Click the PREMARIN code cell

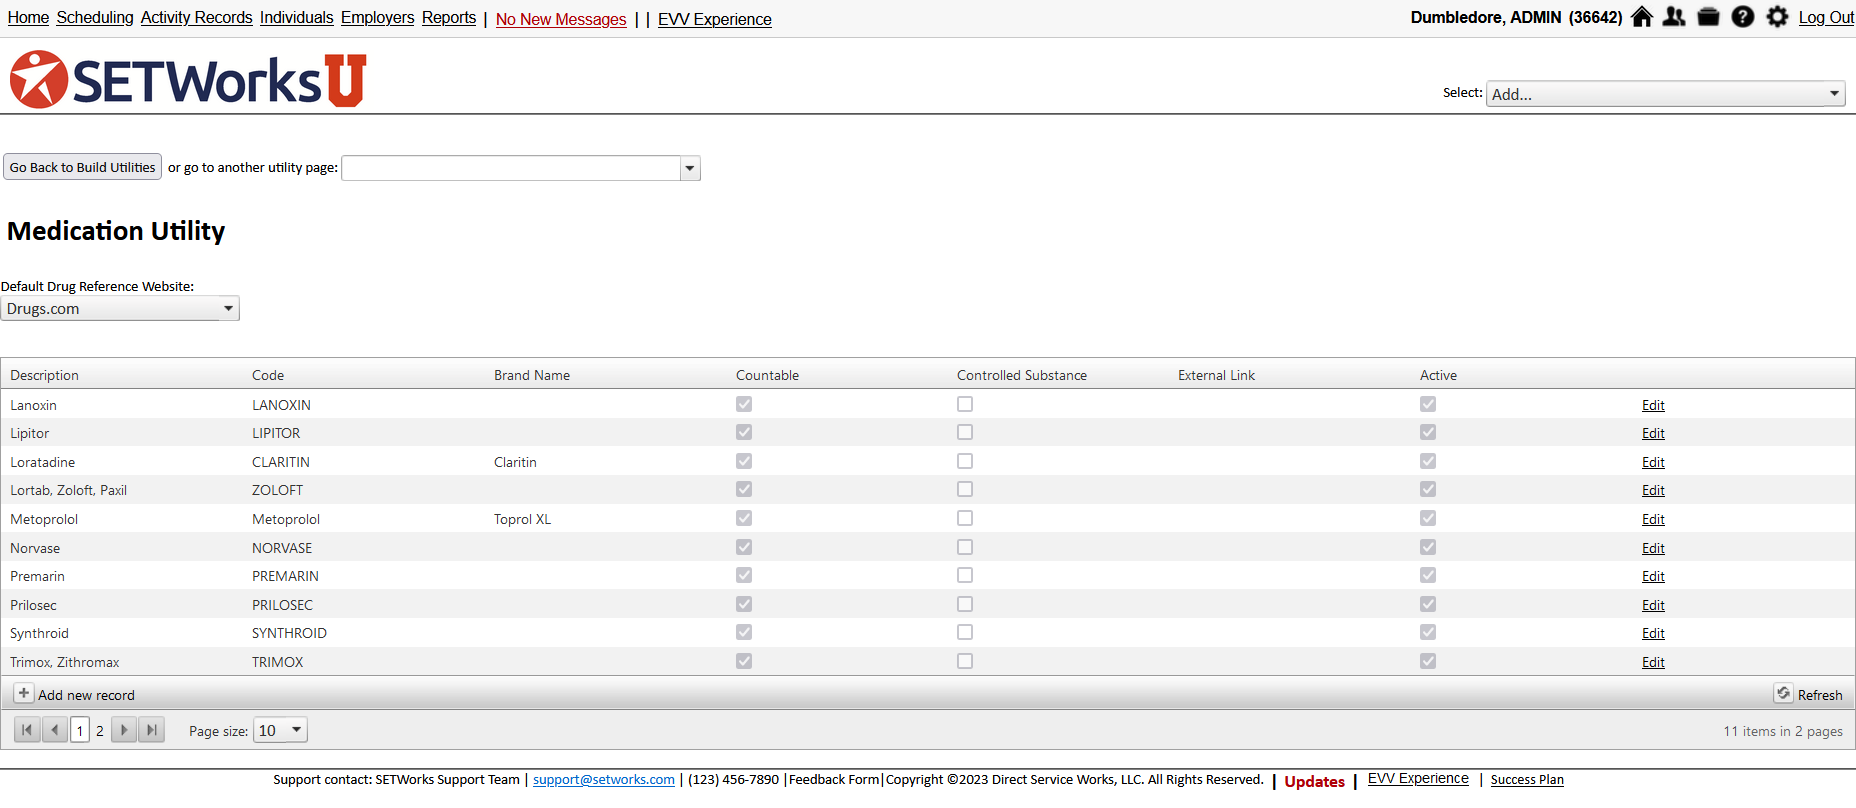(x=285, y=576)
